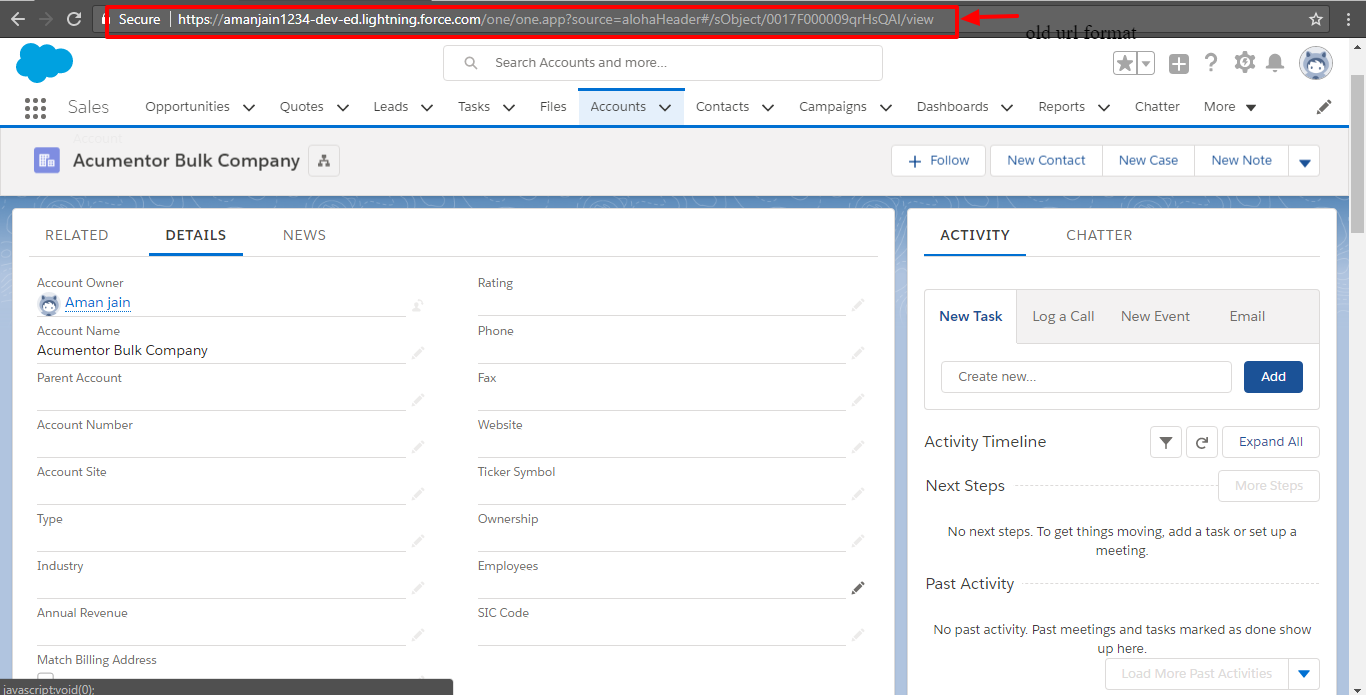
Task: Toggle the Match Billing Address checkbox
Action: pyautogui.click(x=45, y=680)
